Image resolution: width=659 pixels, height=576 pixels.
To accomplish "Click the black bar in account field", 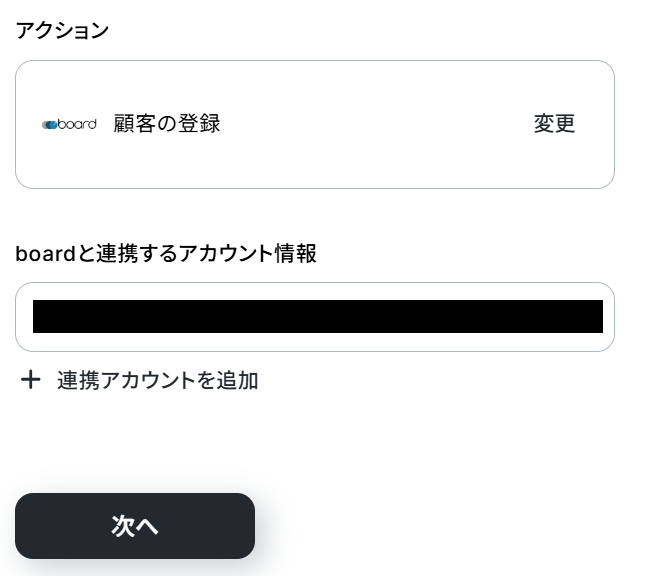I will pyautogui.click(x=318, y=316).
